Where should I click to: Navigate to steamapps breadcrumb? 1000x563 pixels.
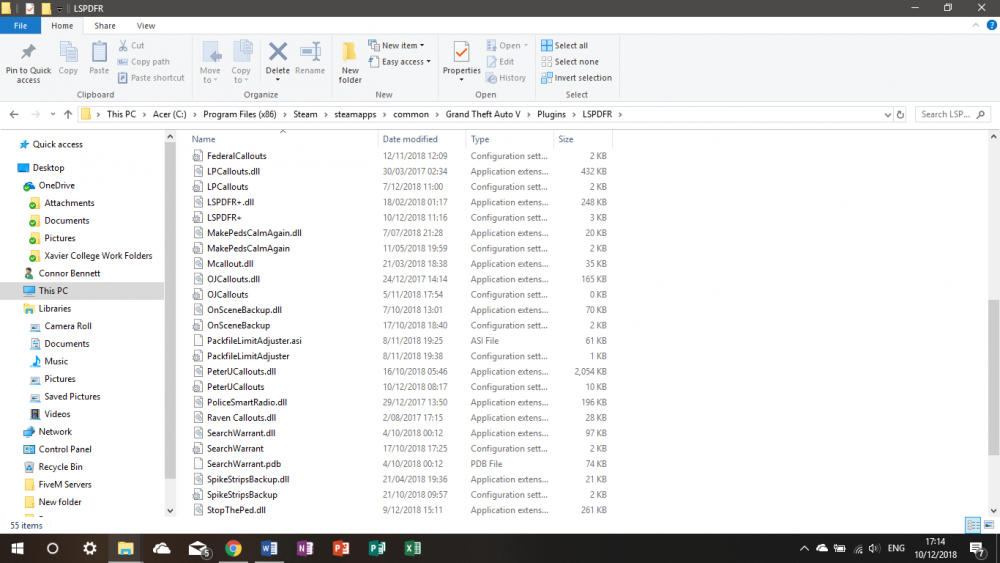pos(355,115)
